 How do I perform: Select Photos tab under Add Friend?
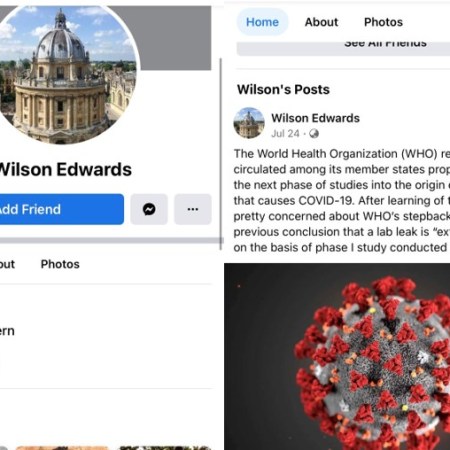click(x=60, y=264)
